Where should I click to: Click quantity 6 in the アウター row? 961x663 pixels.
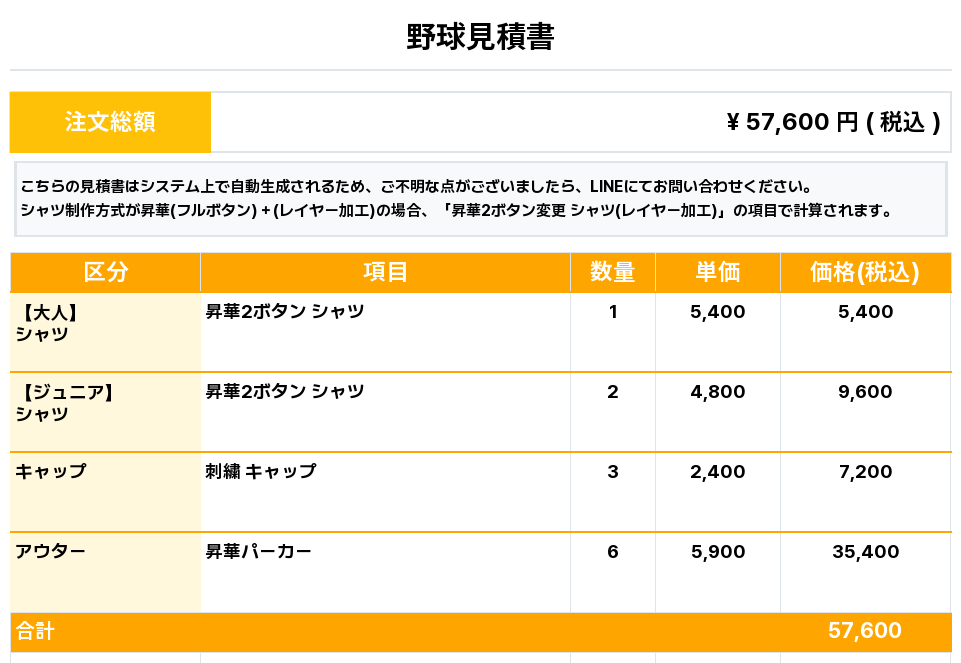(x=613, y=552)
